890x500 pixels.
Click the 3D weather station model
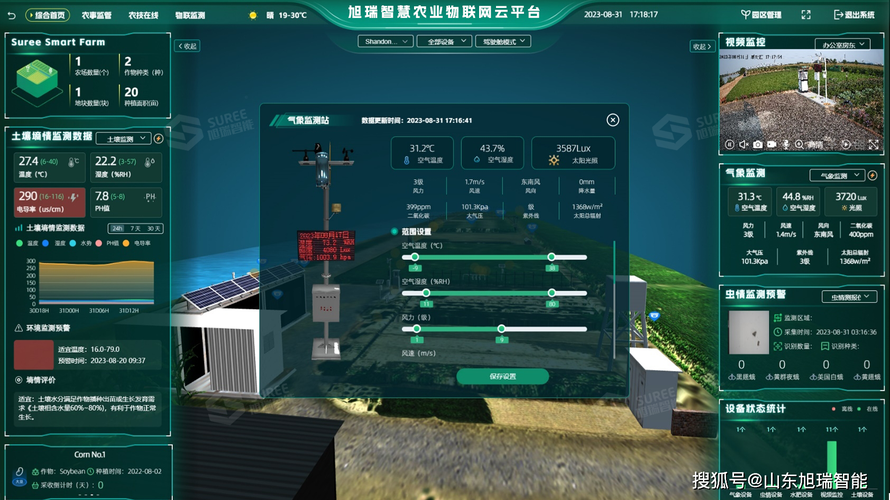325,250
